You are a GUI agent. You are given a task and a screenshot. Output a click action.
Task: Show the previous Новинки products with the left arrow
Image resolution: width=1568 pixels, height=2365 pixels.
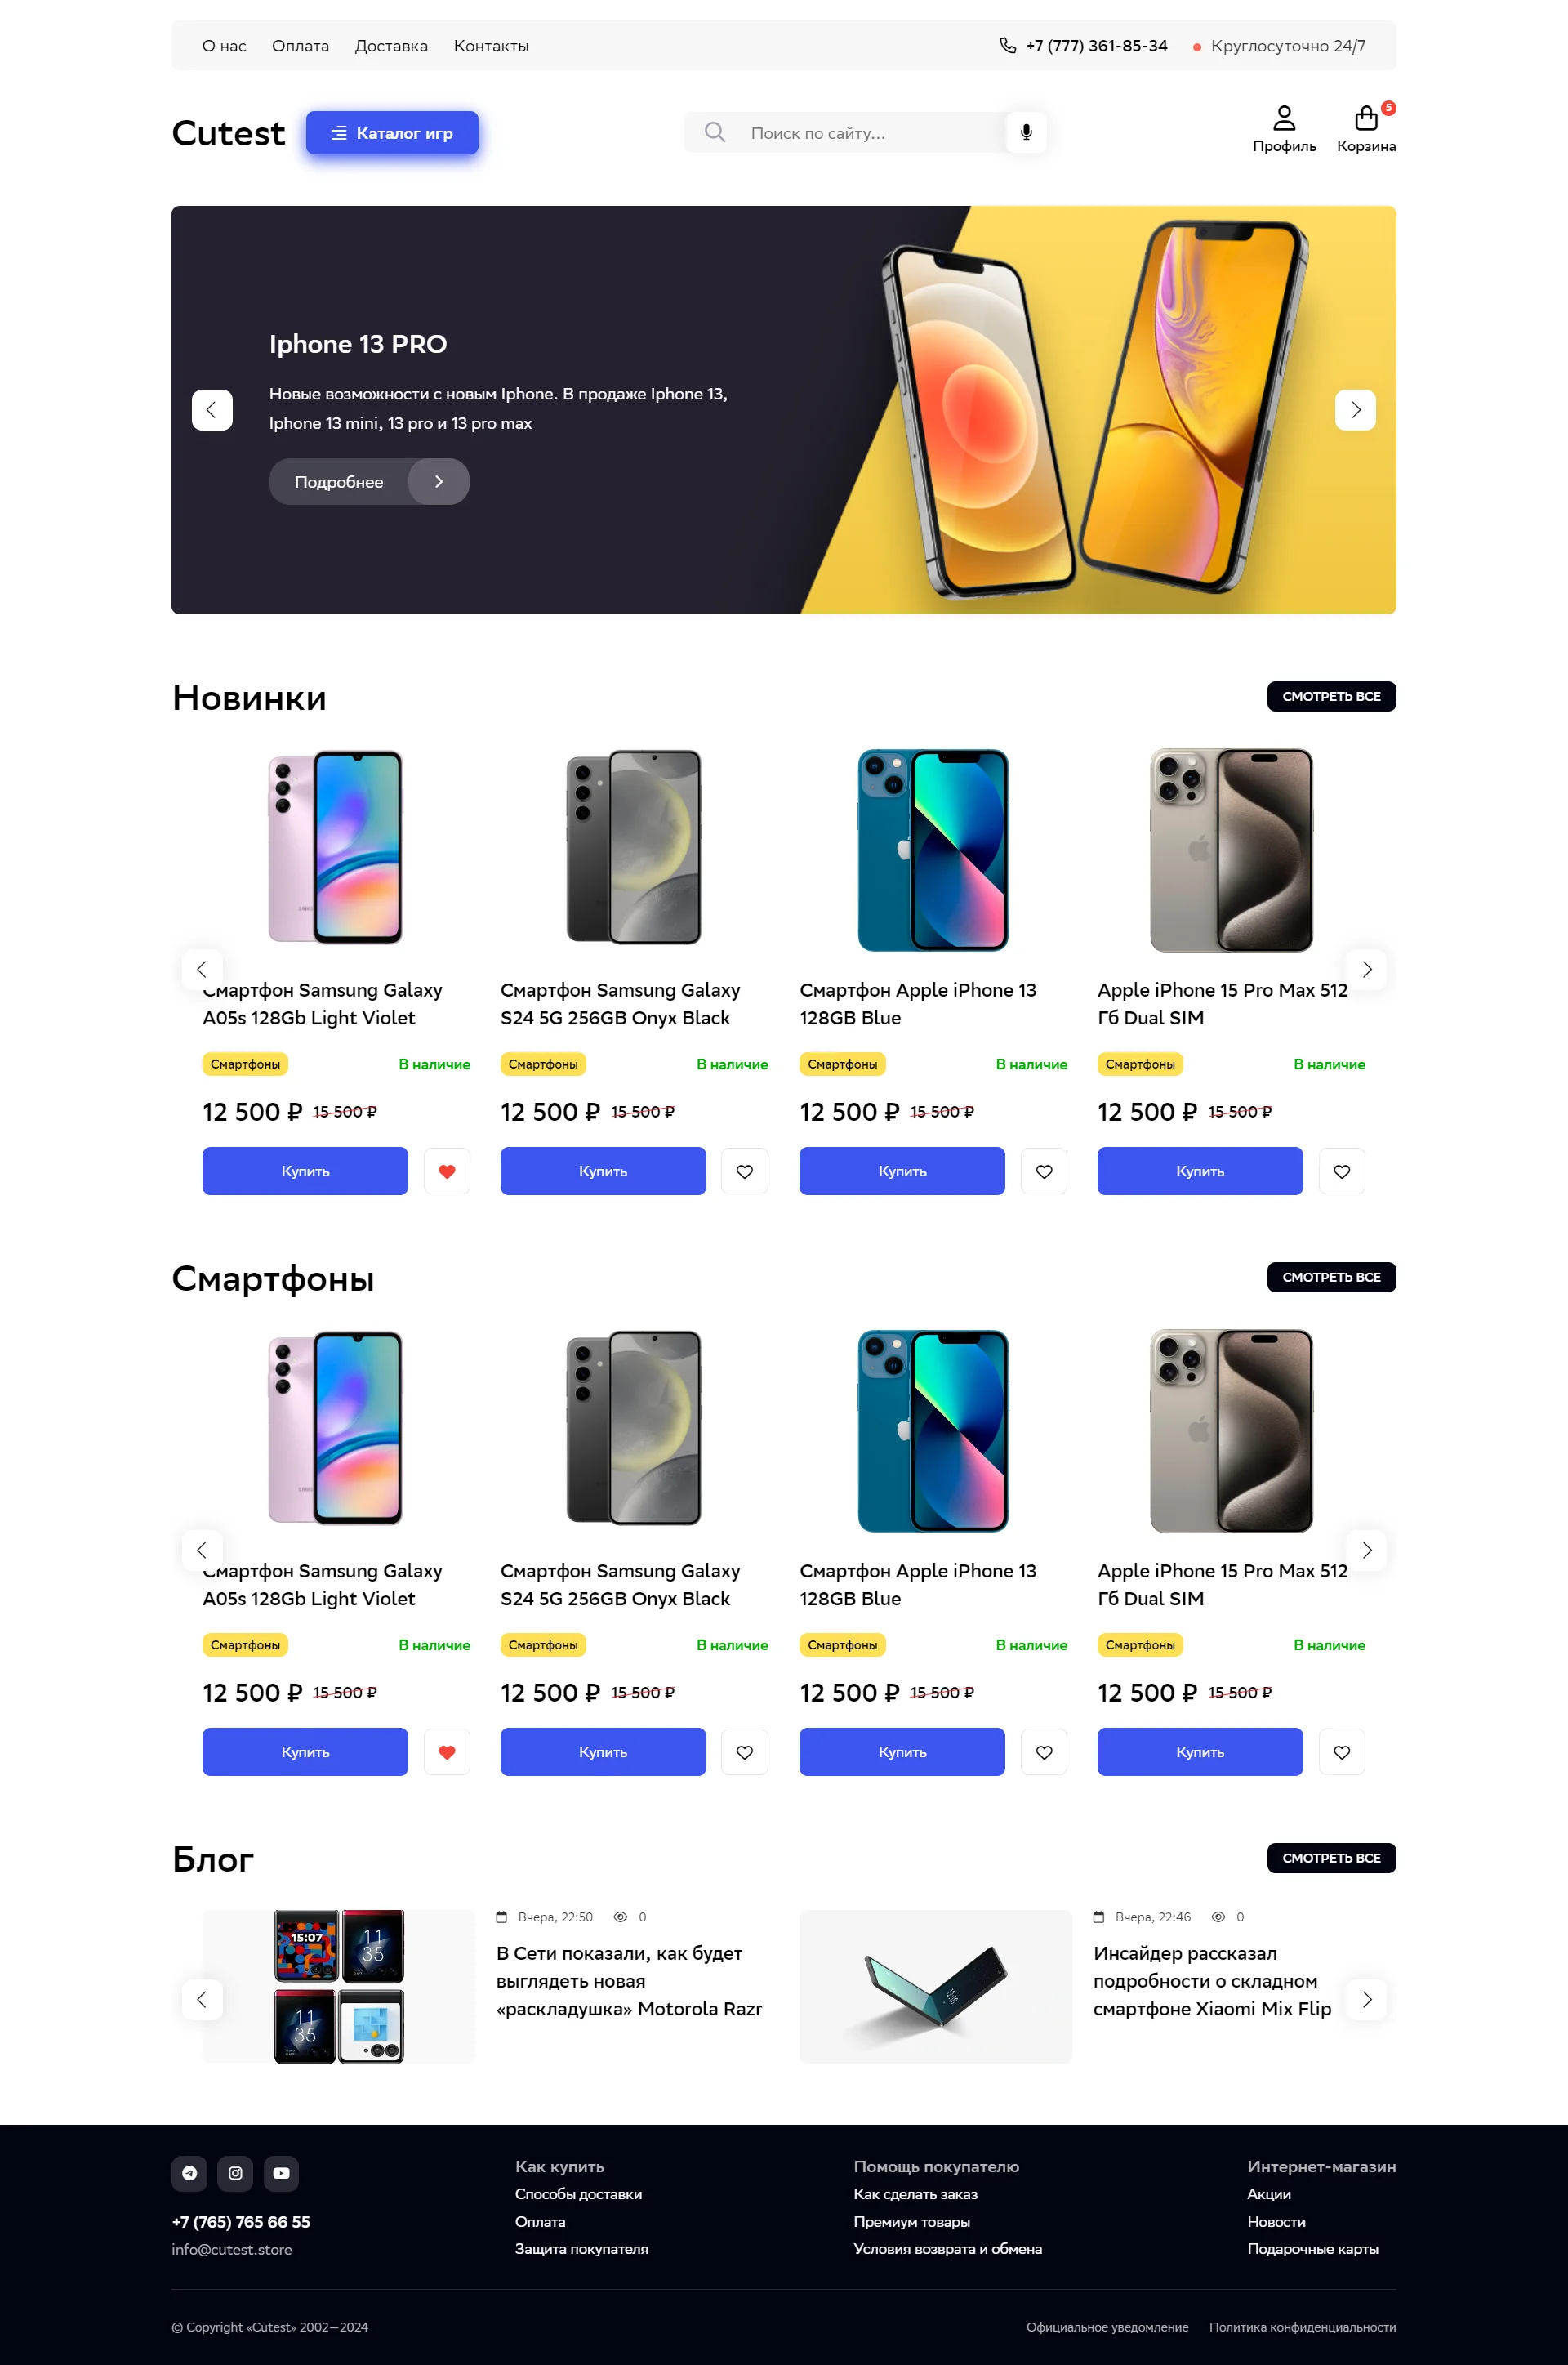[x=202, y=969]
